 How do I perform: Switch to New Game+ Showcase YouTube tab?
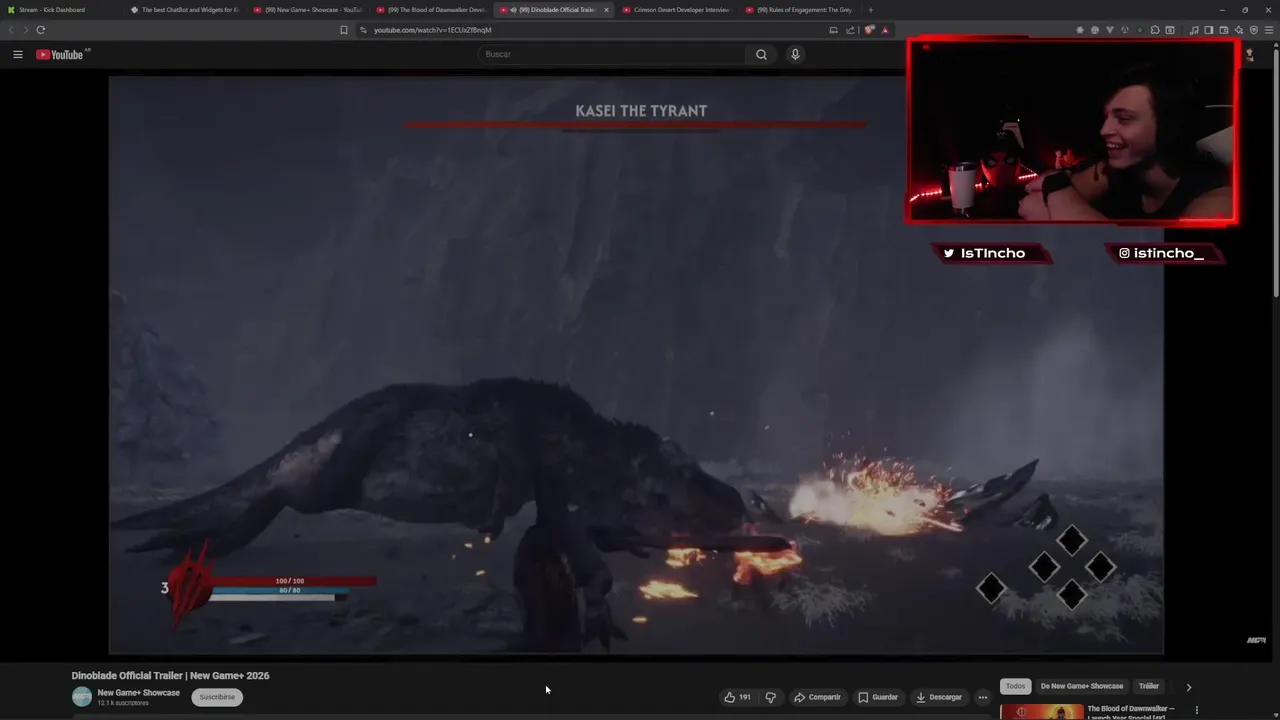(x=308, y=10)
